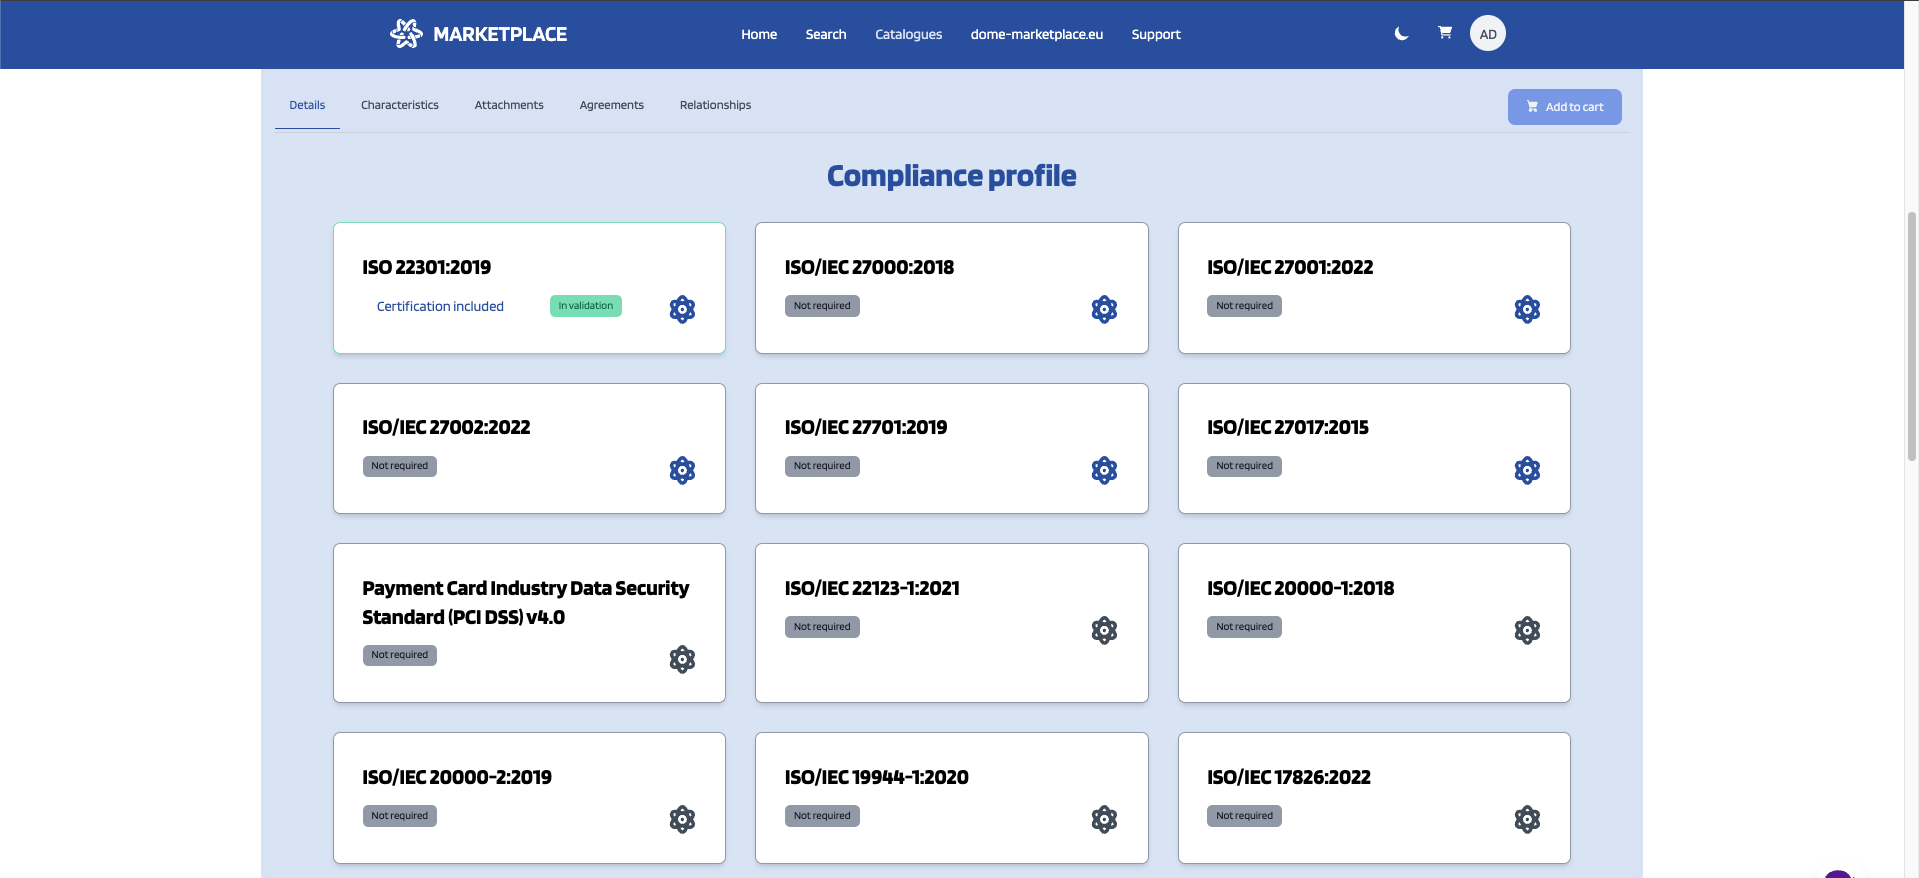Click Not required tag under ISO/IEC 20000-1:2018

click(x=1244, y=627)
